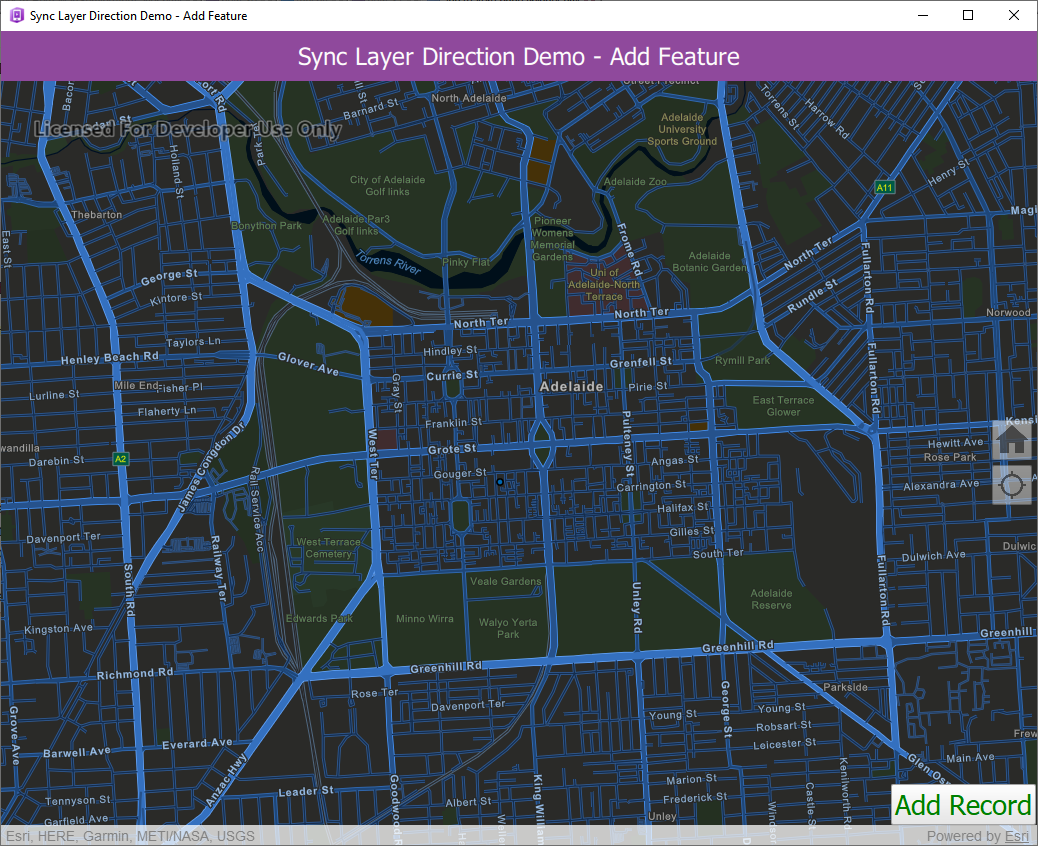
Task: Click the Dulwich Ave label
Action: 933,556
